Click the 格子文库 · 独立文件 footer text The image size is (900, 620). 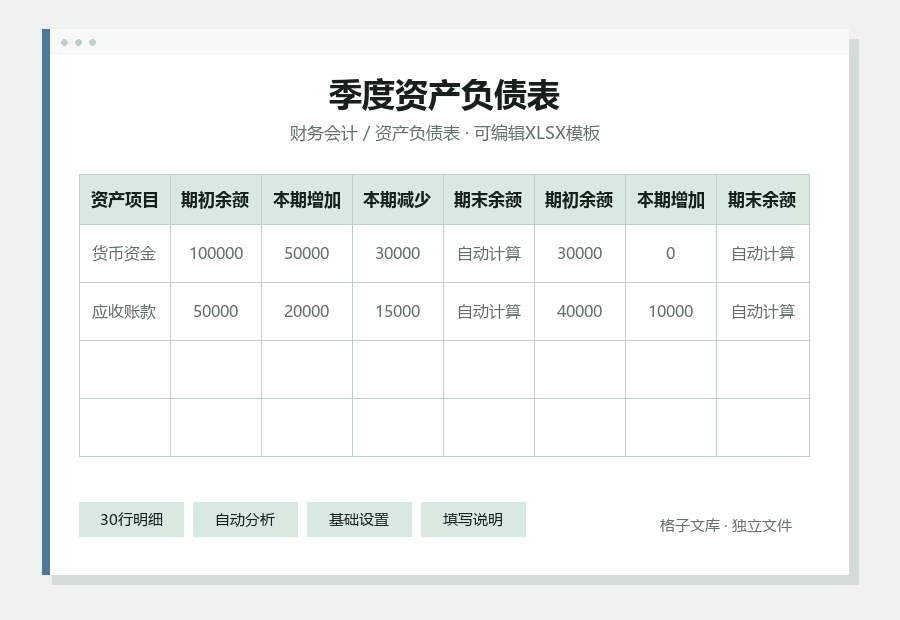tap(726, 525)
